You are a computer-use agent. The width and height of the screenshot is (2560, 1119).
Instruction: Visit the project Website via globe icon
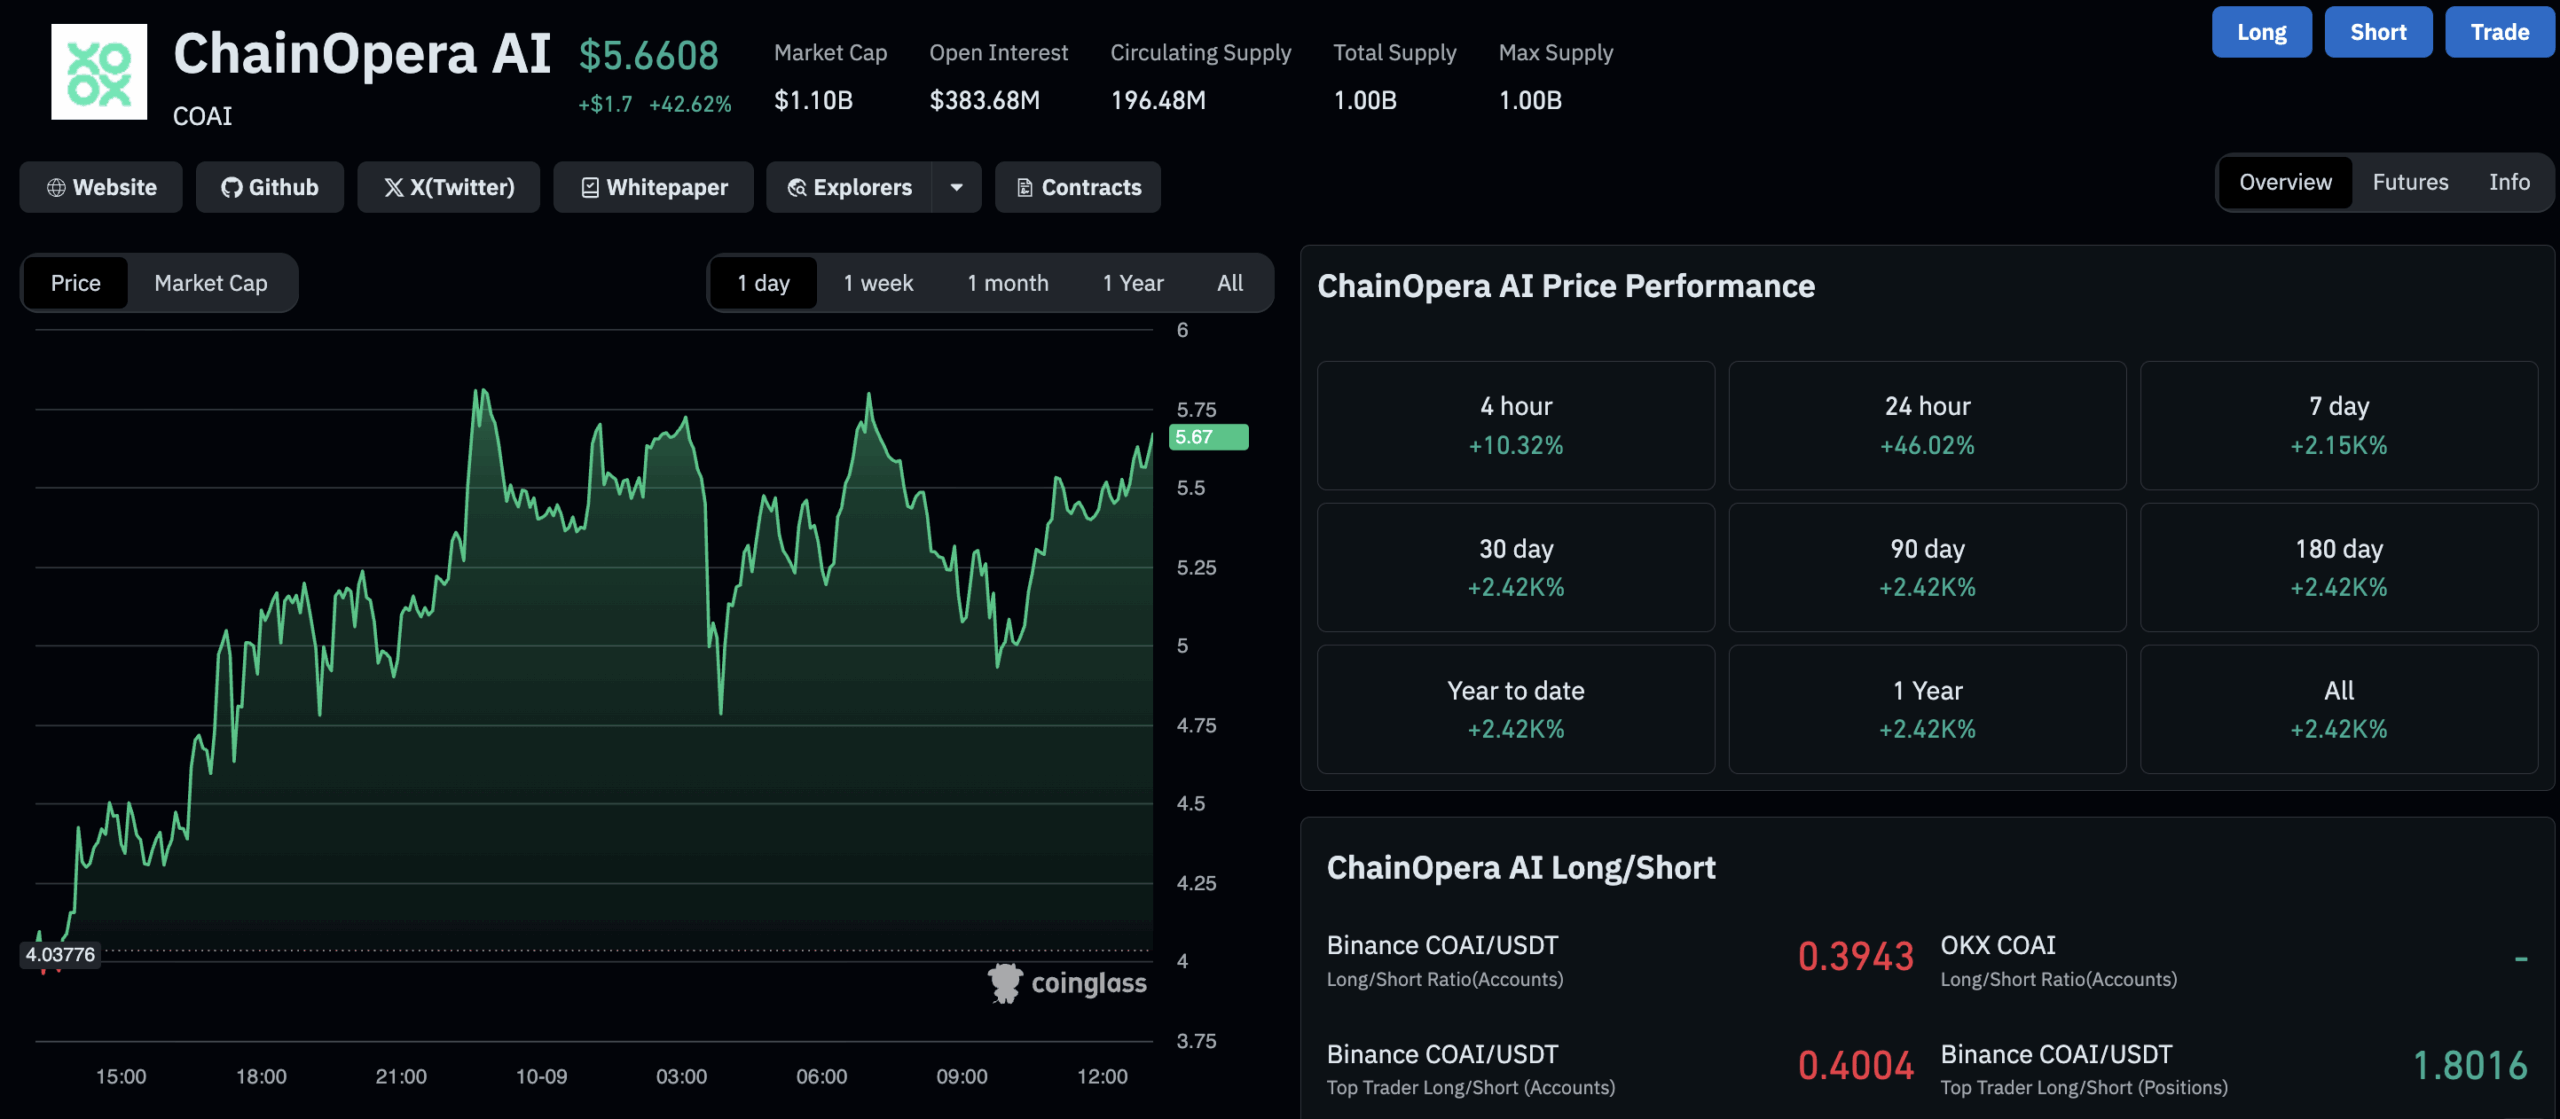tap(100, 187)
